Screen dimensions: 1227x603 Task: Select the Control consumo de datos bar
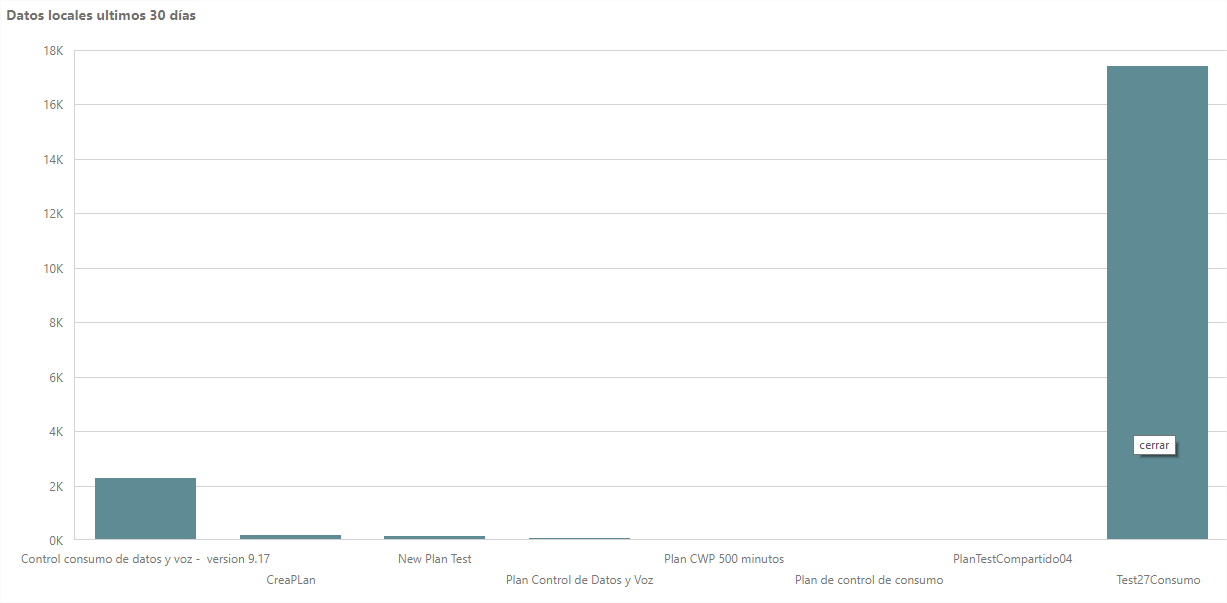click(x=145, y=509)
